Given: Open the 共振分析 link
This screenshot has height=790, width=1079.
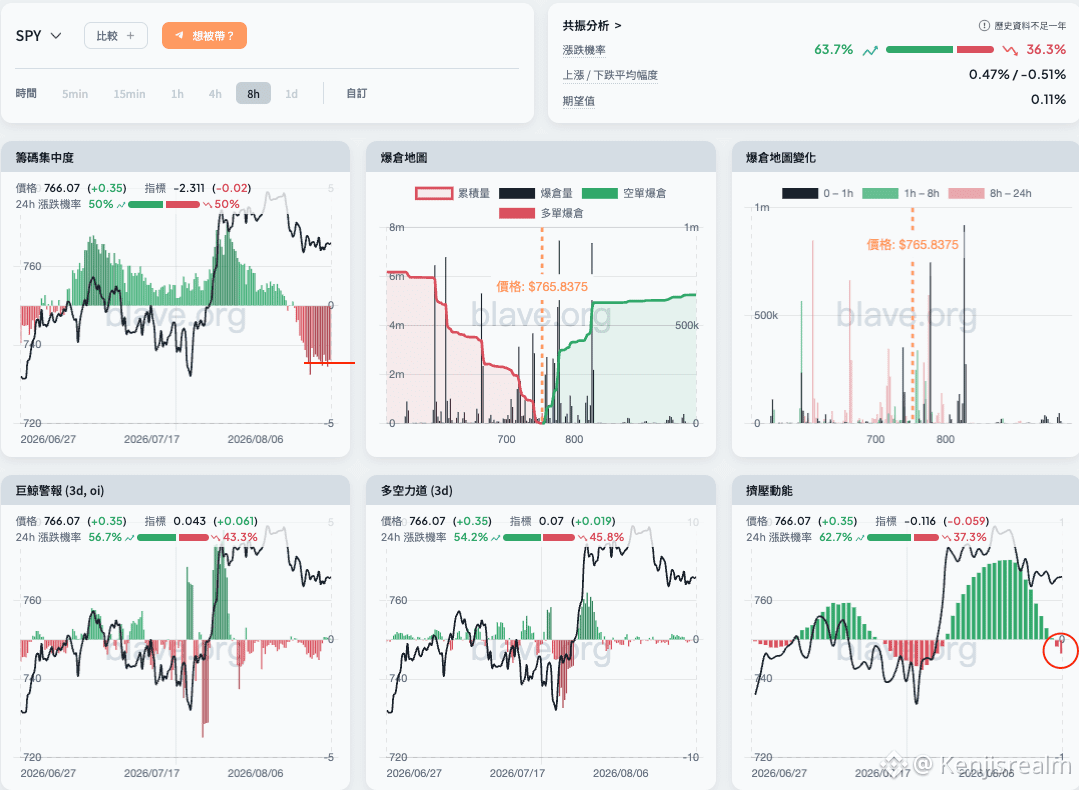Looking at the screenshot, I should coord(592,25).
